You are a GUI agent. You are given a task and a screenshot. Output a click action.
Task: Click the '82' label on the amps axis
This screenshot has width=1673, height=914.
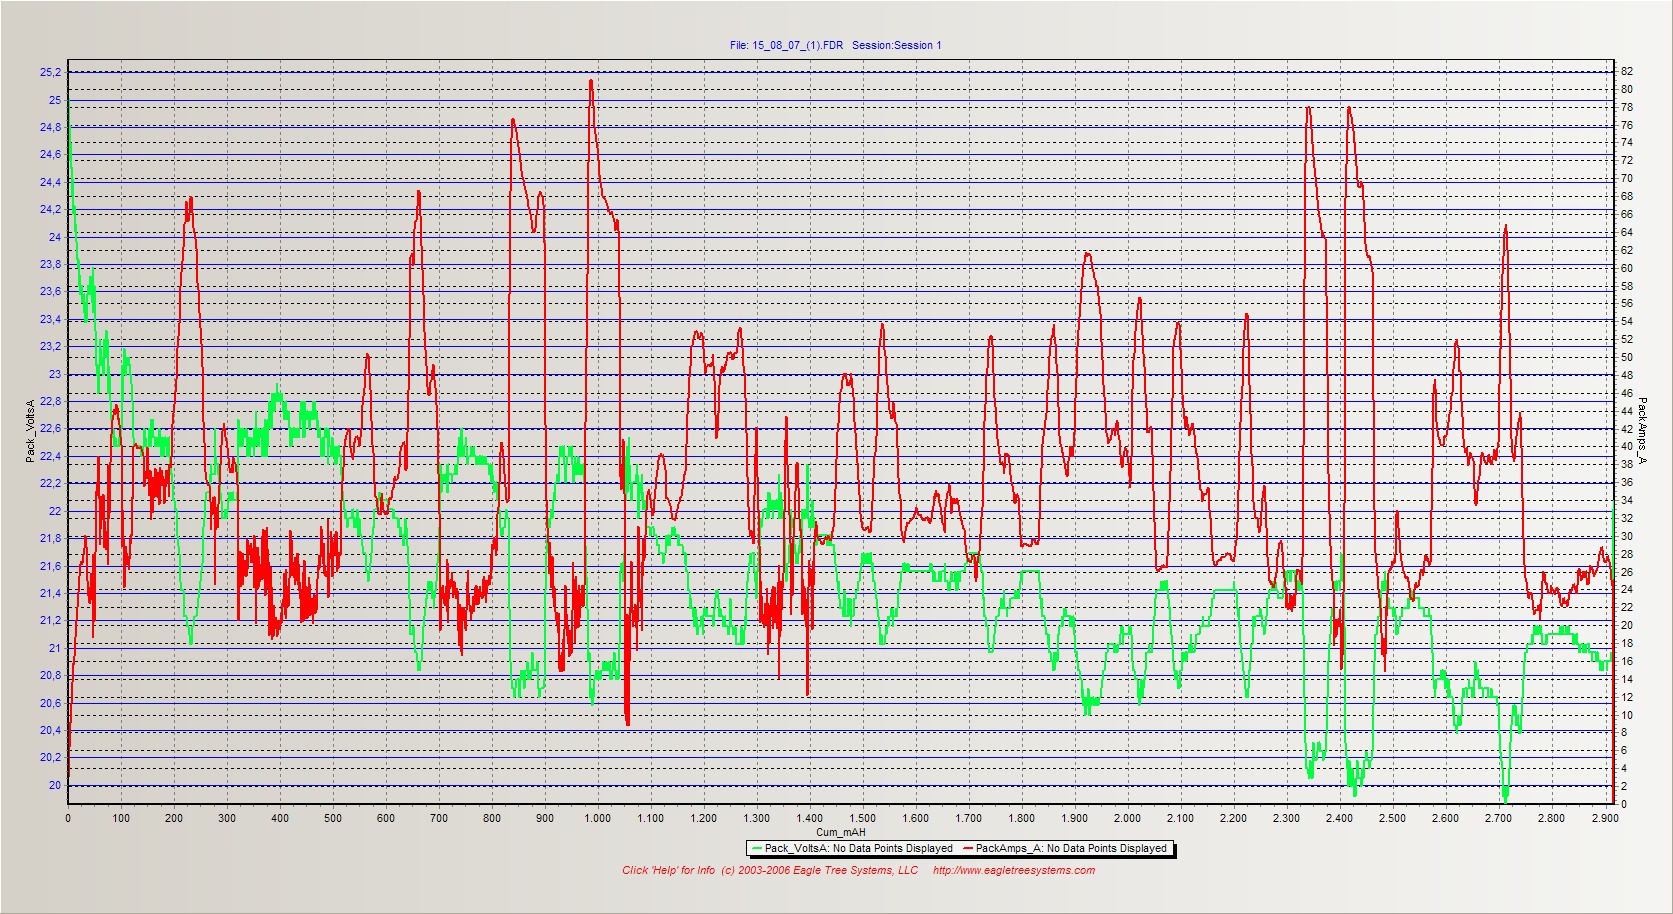(x=1627, y=71)
